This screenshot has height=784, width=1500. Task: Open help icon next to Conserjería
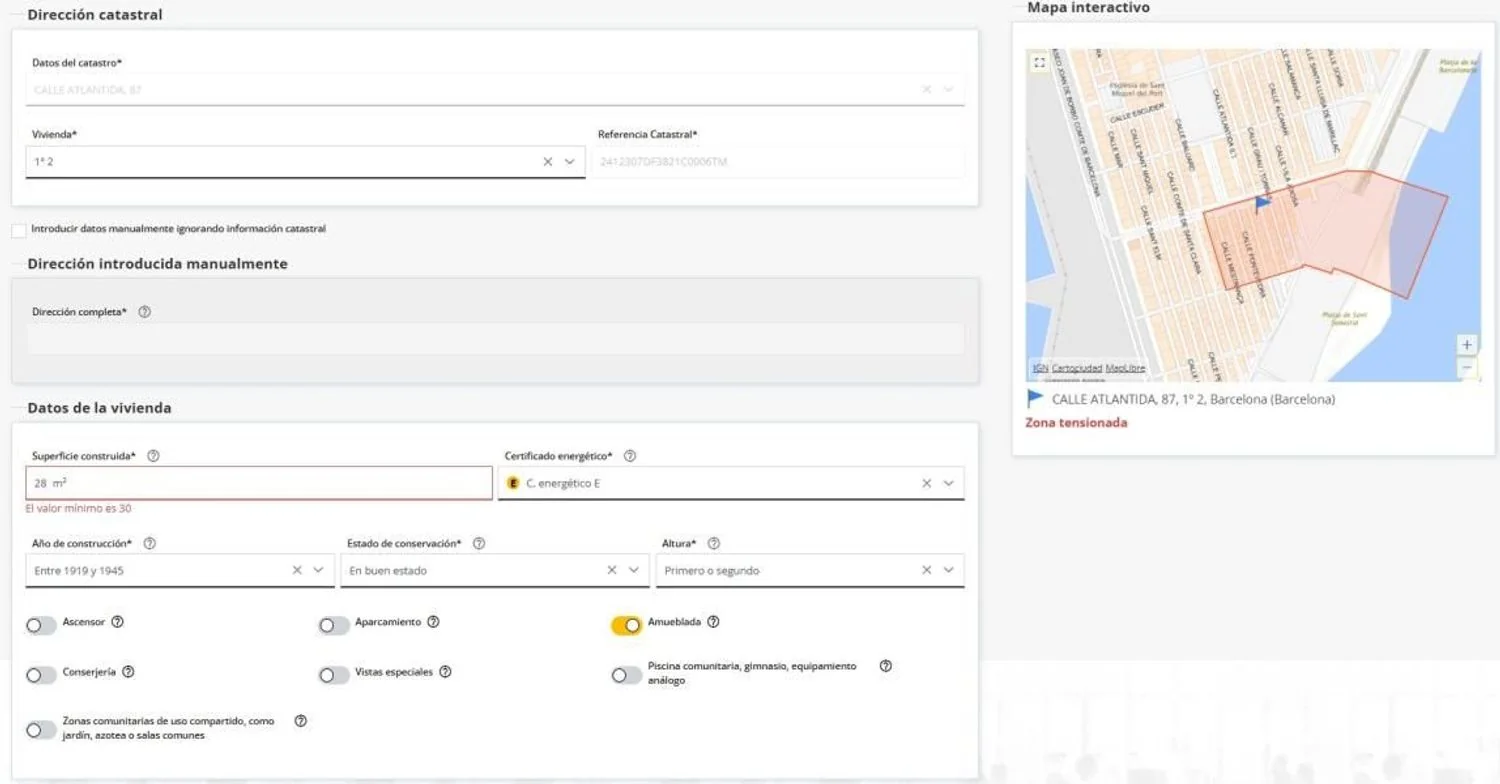(128, 672)
